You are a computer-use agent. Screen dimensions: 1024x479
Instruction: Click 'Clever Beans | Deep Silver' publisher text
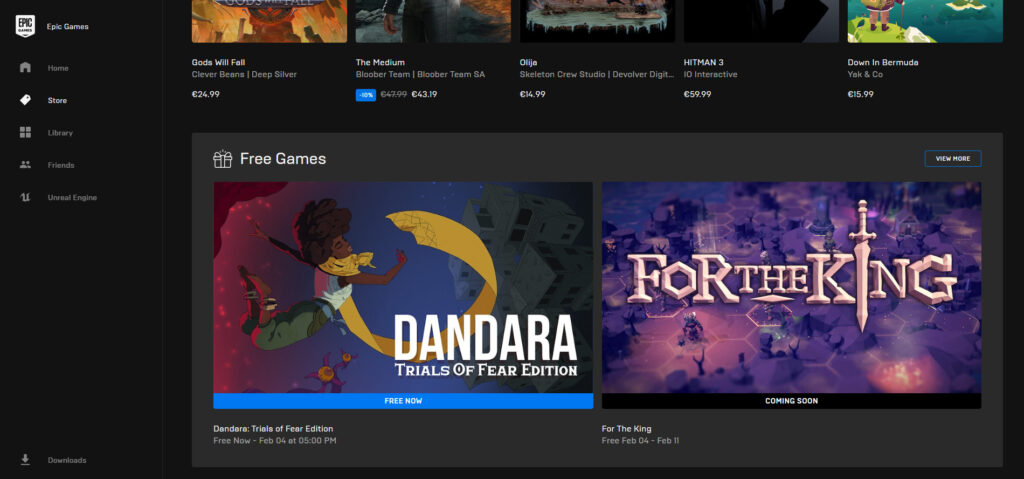244,74
